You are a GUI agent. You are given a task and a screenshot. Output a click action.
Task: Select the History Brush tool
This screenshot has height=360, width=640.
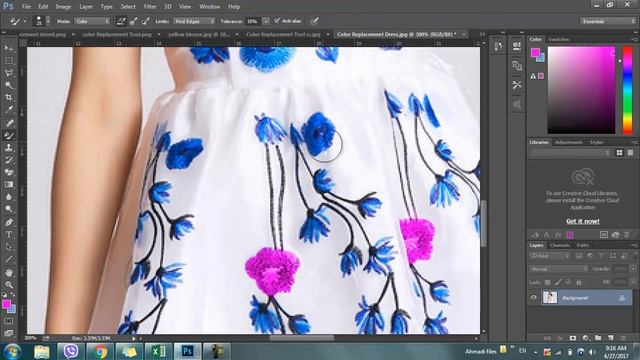coord(9,160)
